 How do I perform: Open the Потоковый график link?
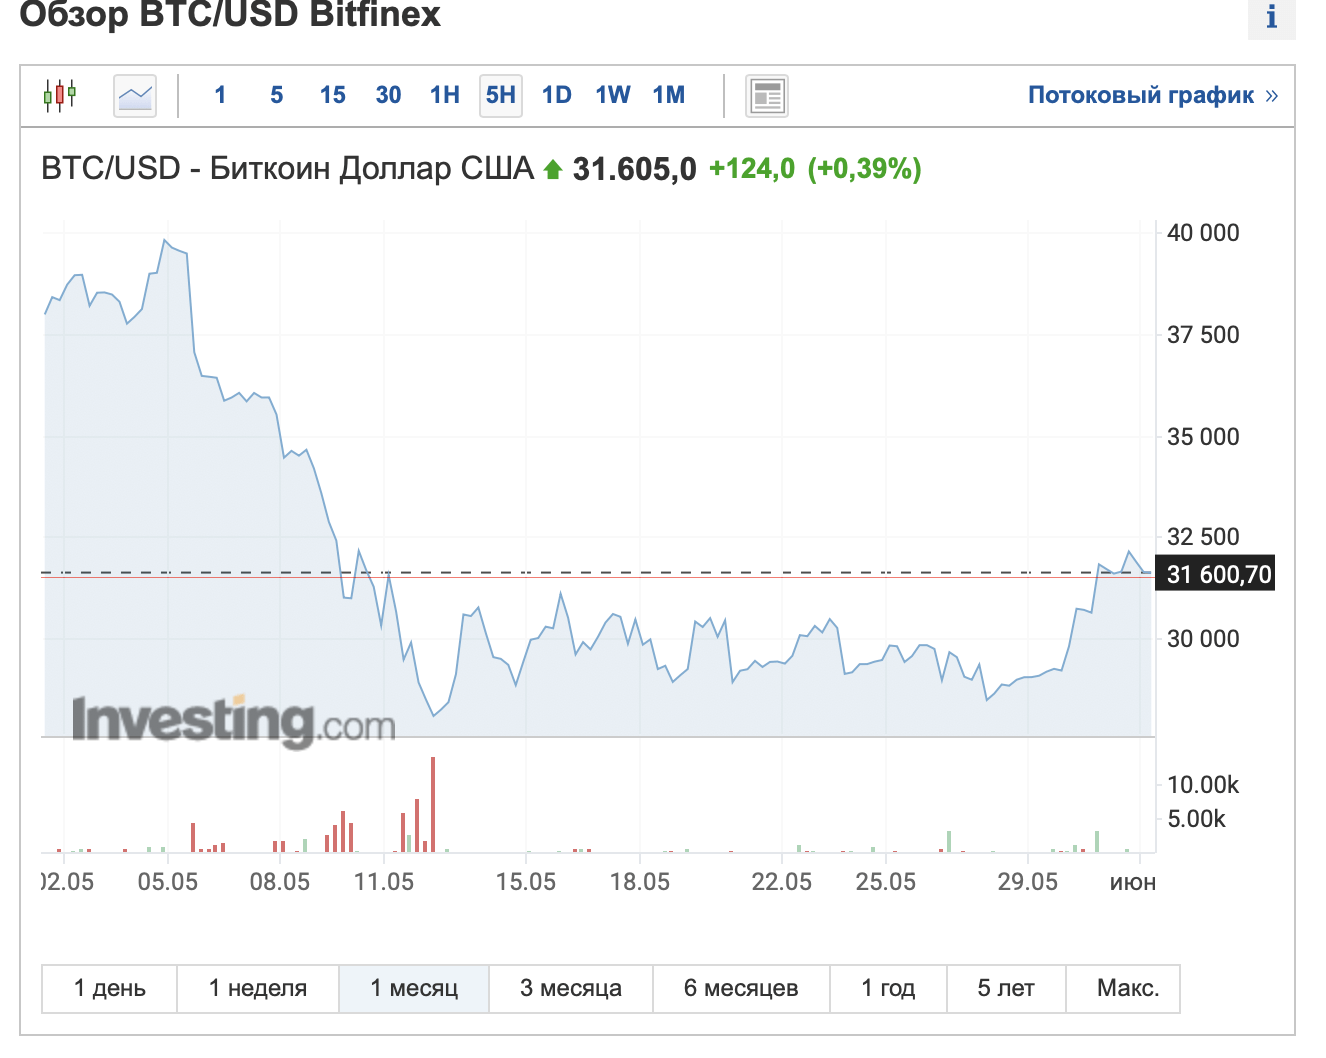click(x=1153, y=95)
